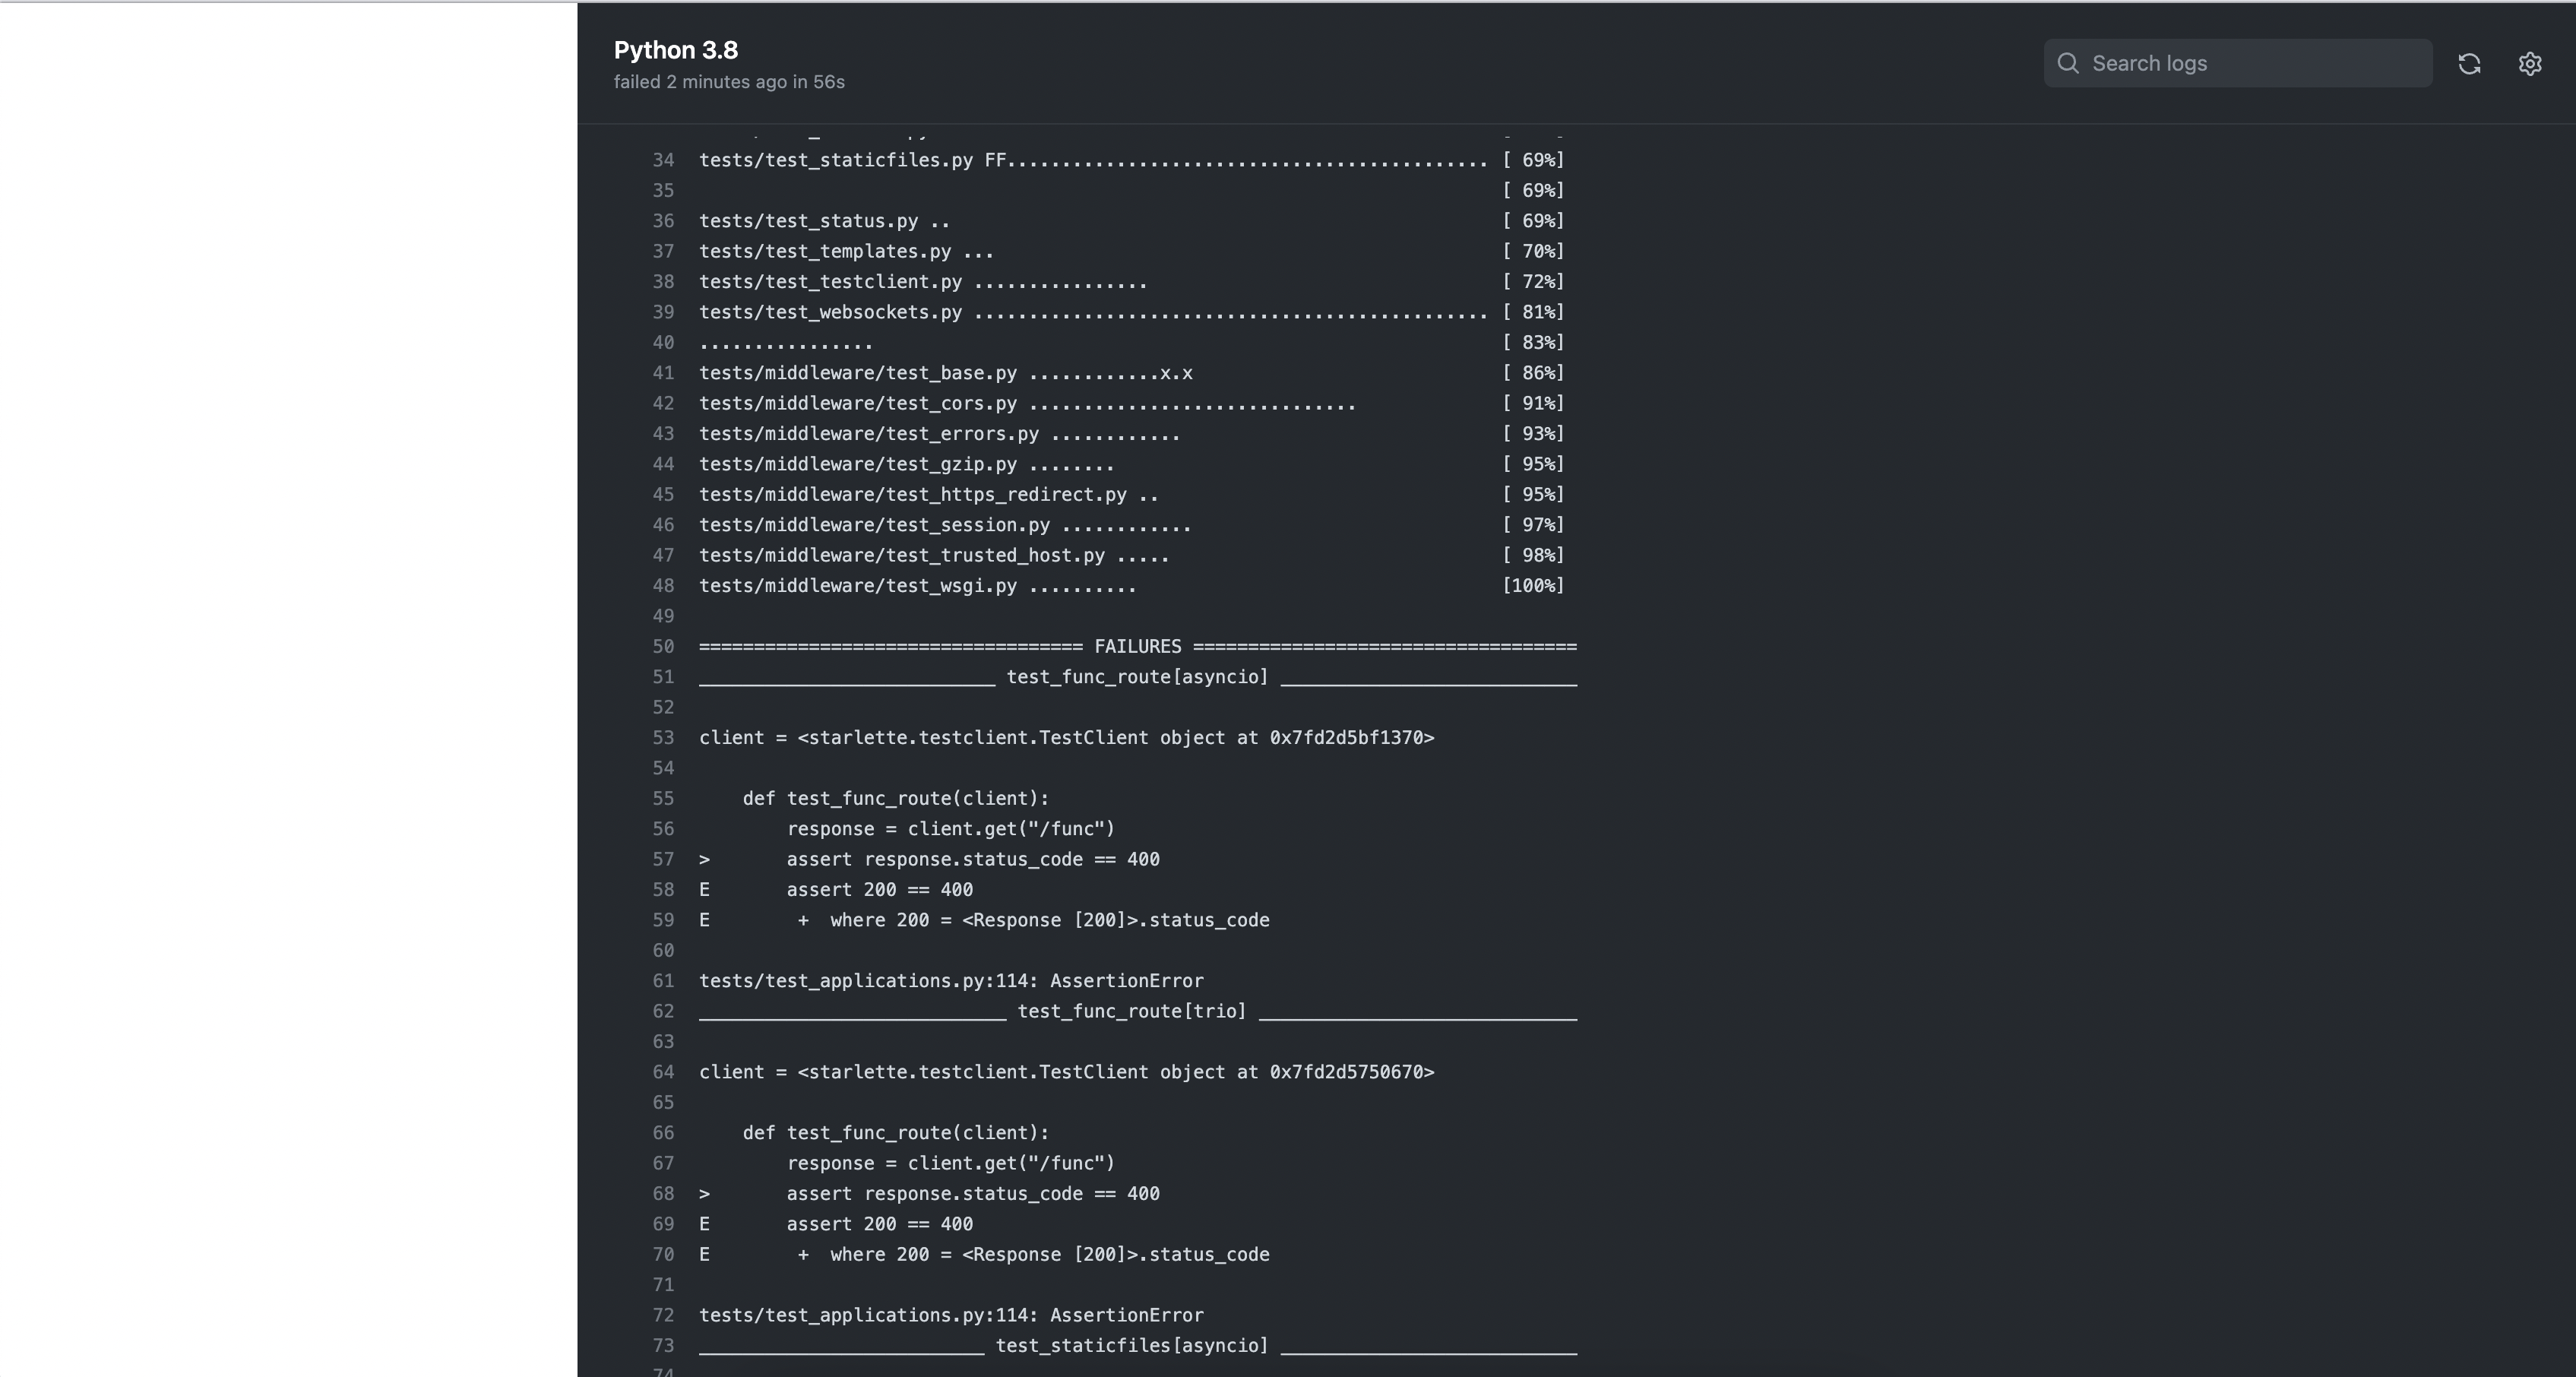The image size is (2576, 1377).
Task: Click line number 51 test_func_route[asyncio] header
Action: [x=663, y=677]
